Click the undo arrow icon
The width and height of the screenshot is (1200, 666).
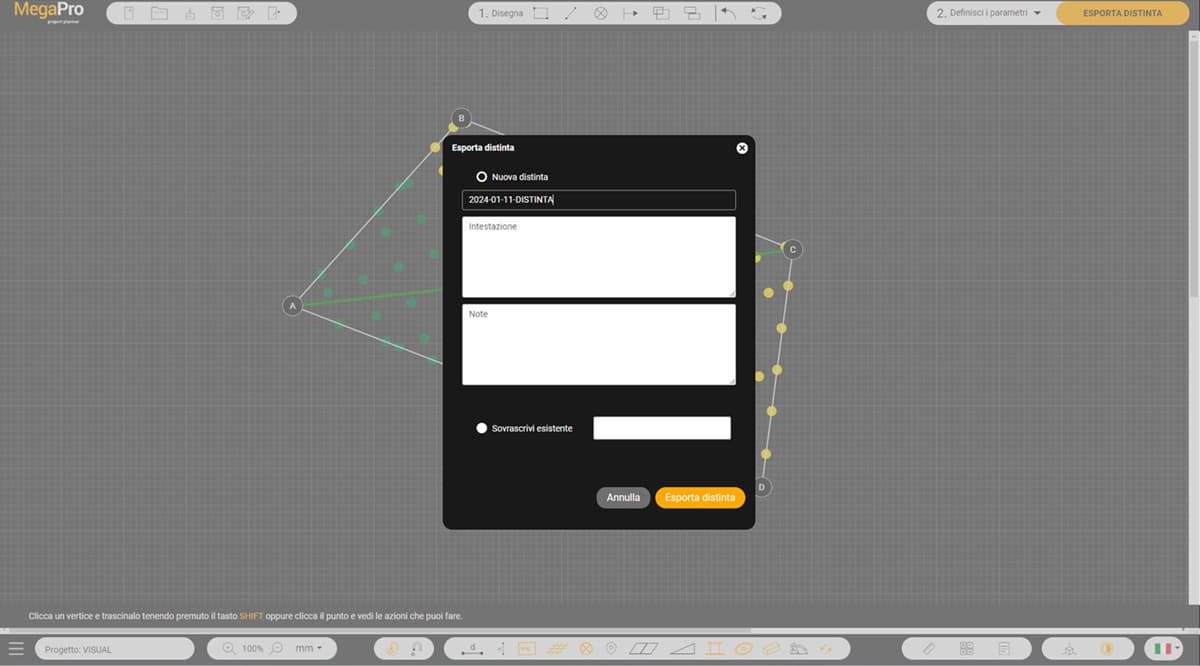point(728,14)
